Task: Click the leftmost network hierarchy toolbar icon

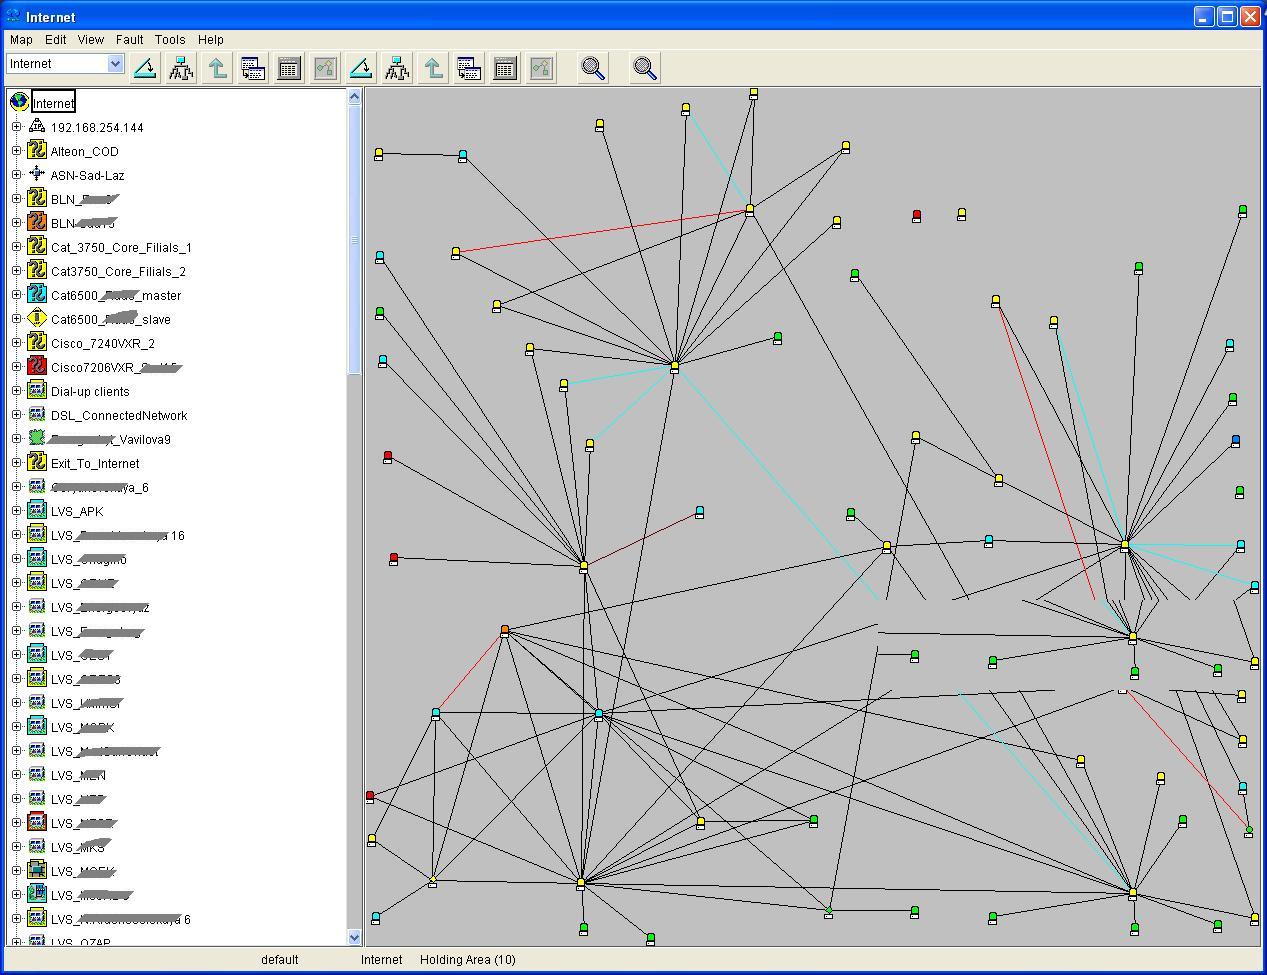Action: pos(181,68)
